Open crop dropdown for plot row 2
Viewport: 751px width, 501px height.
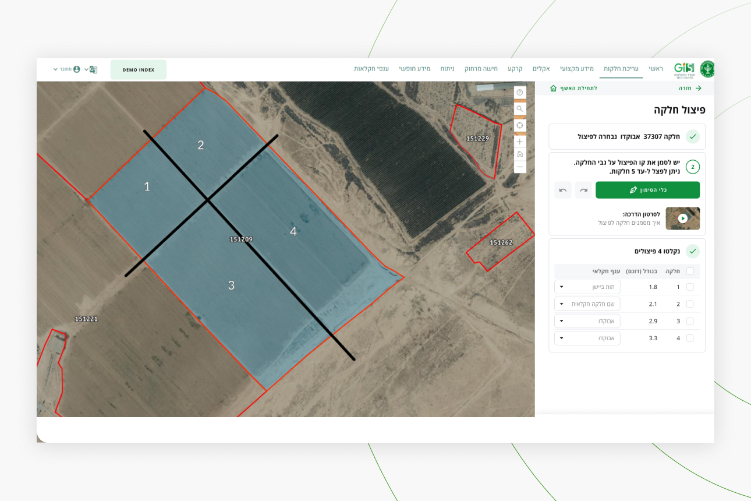[587, 304]
